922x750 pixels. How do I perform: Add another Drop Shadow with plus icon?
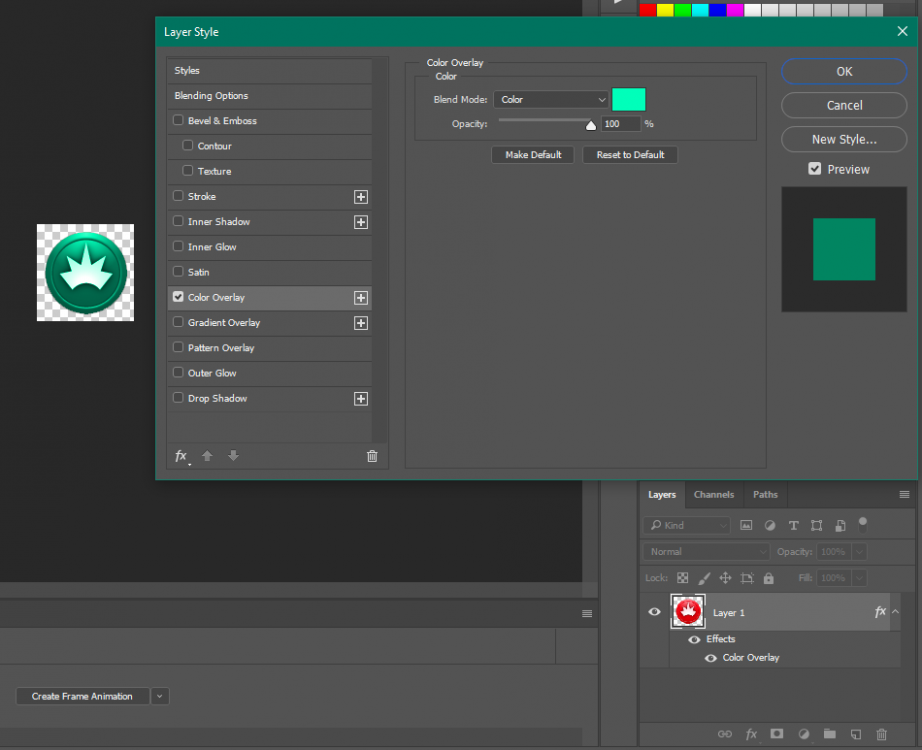tap(360, 399)
